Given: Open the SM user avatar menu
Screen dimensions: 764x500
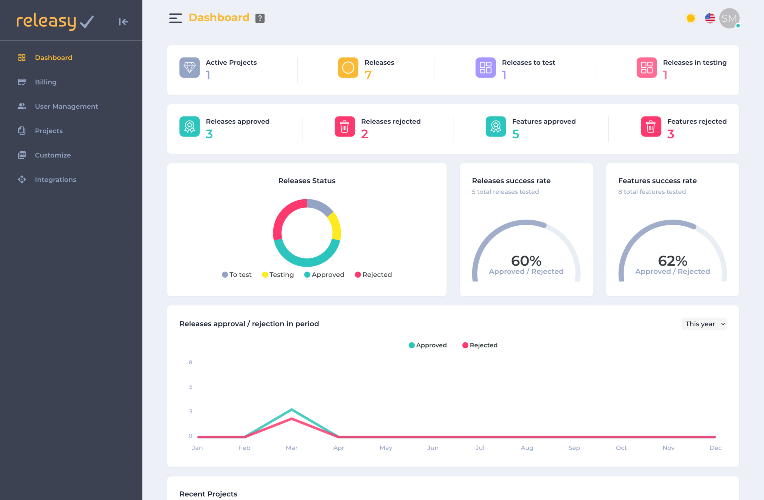Looking at the screenshot, I should point(729,19).
